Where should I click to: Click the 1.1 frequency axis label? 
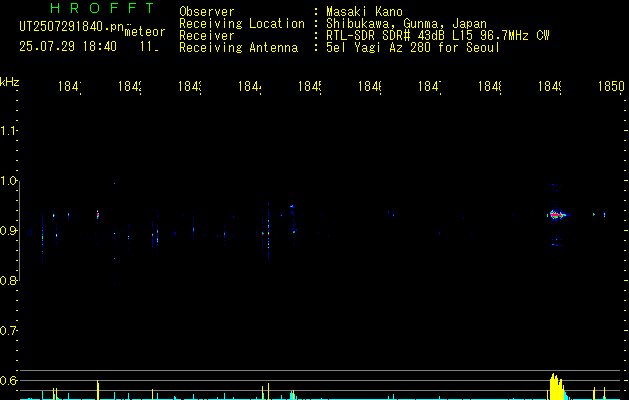(x=8, y=131)
